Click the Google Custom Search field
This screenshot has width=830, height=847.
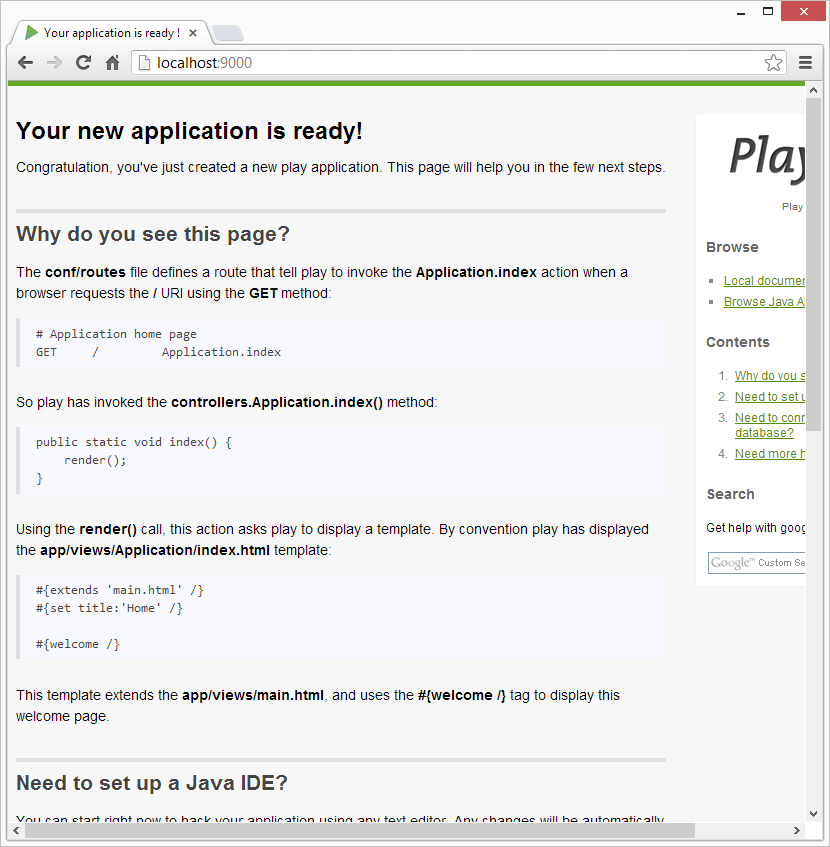point(757,562)
